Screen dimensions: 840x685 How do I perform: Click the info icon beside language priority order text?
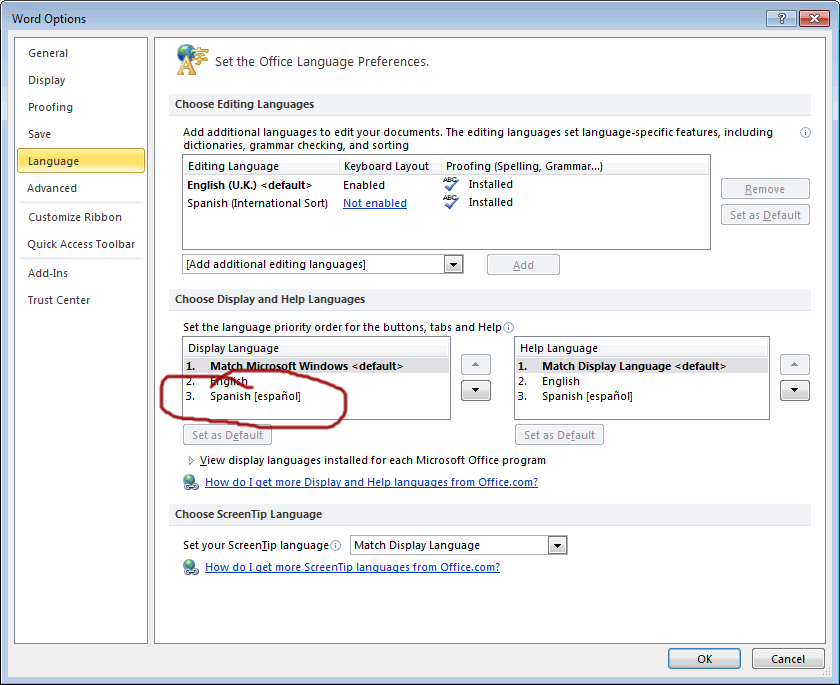(509, 327)
